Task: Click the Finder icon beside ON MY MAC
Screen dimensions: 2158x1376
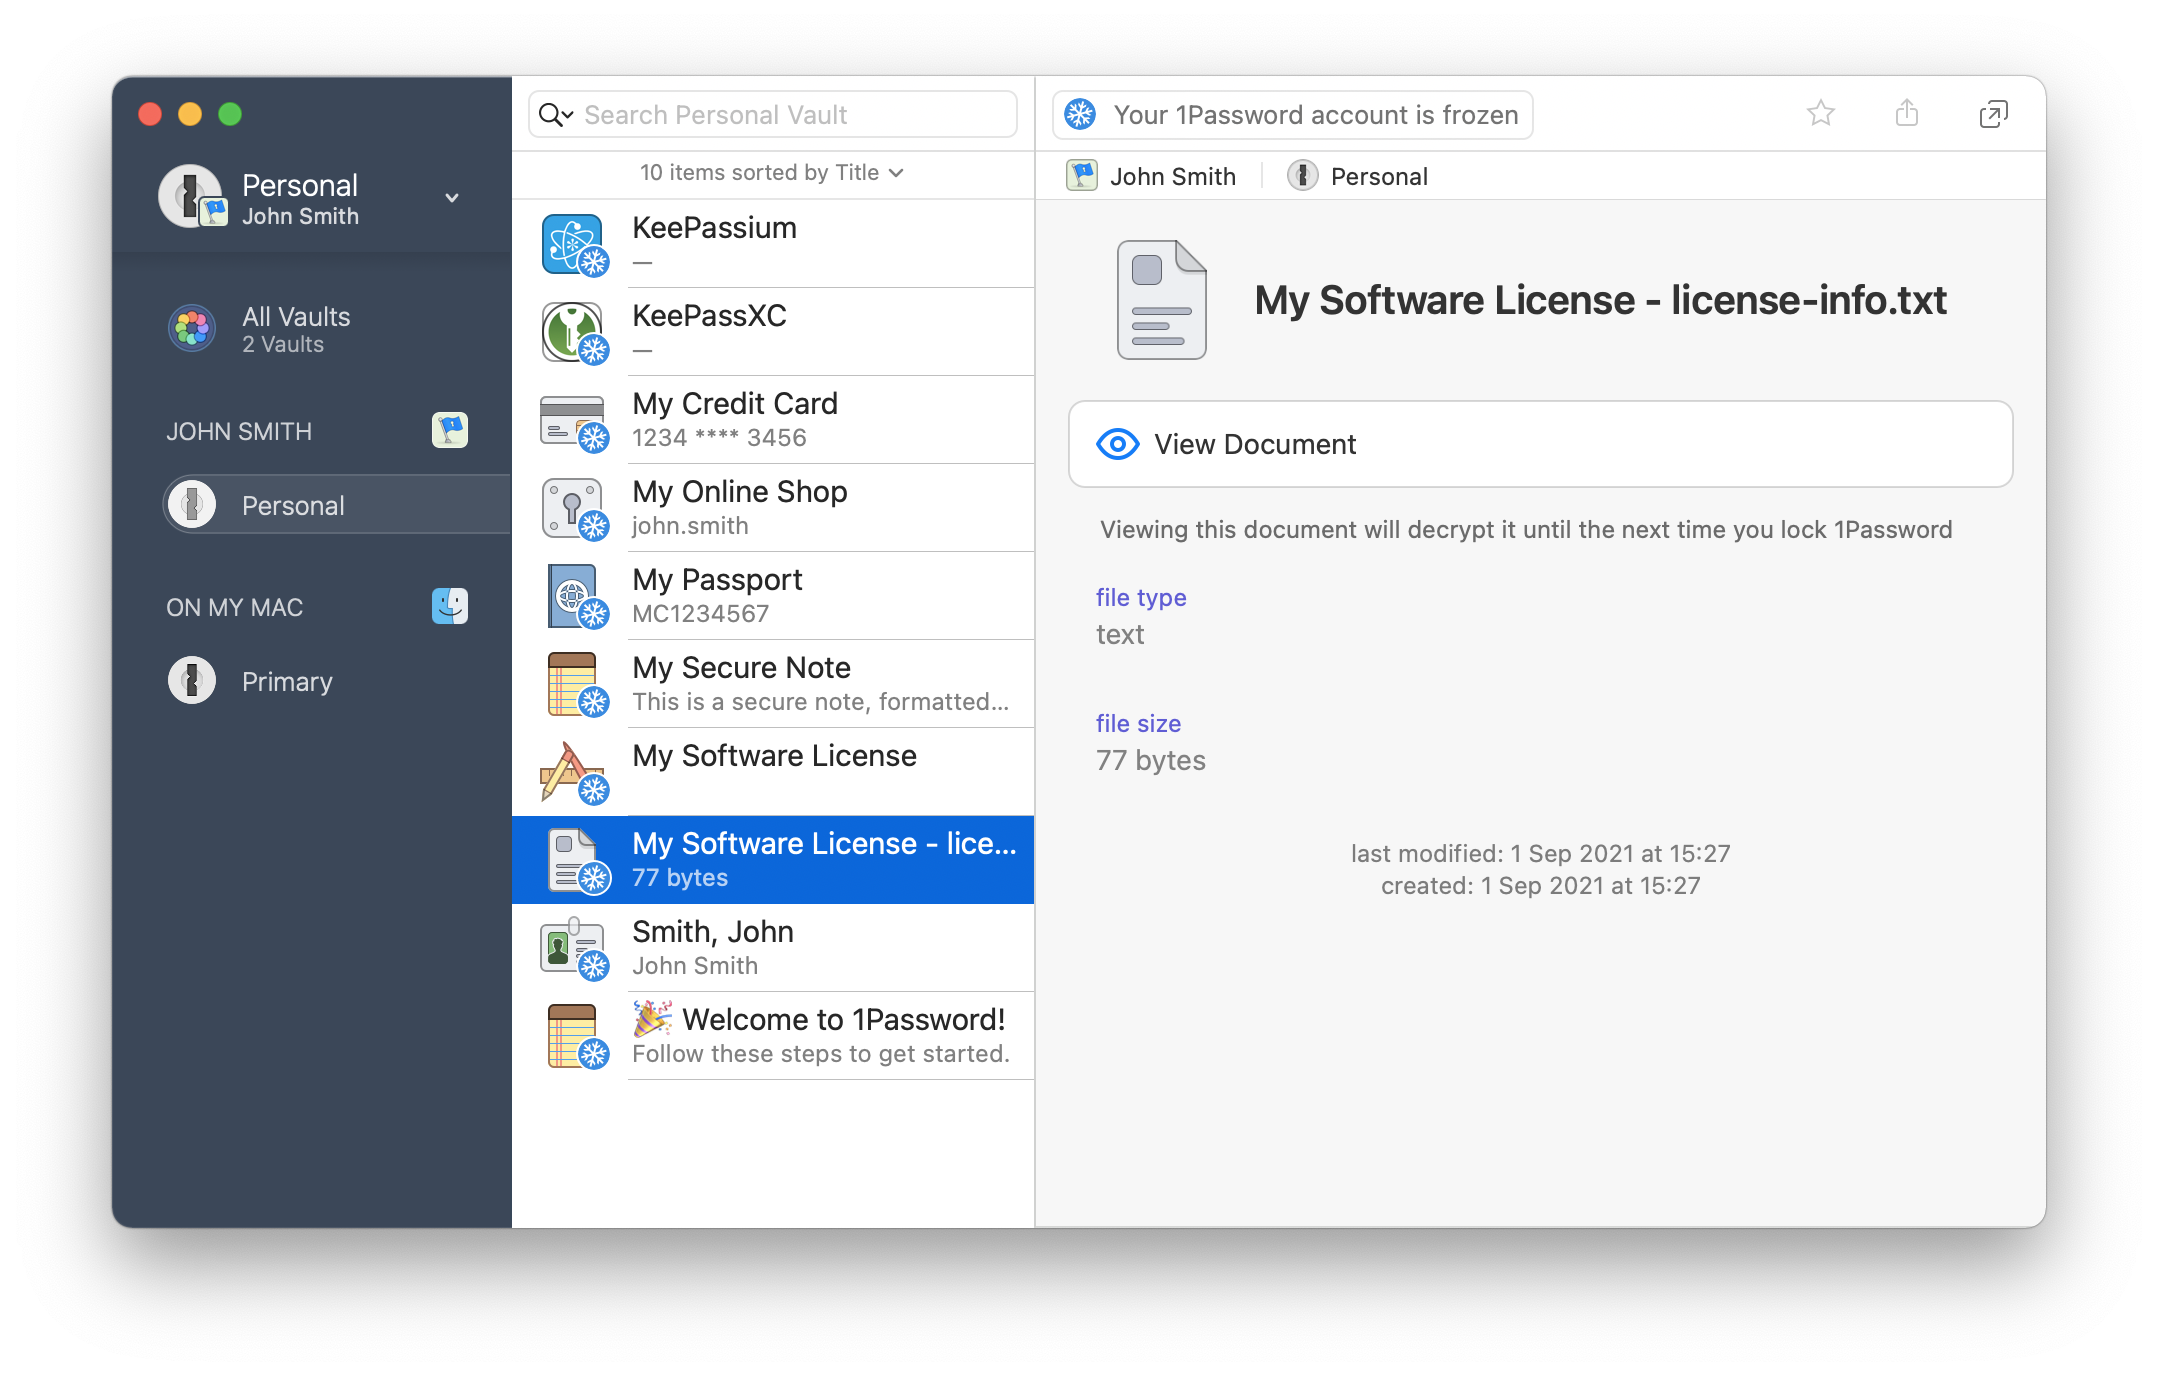Action: point(450,606)
